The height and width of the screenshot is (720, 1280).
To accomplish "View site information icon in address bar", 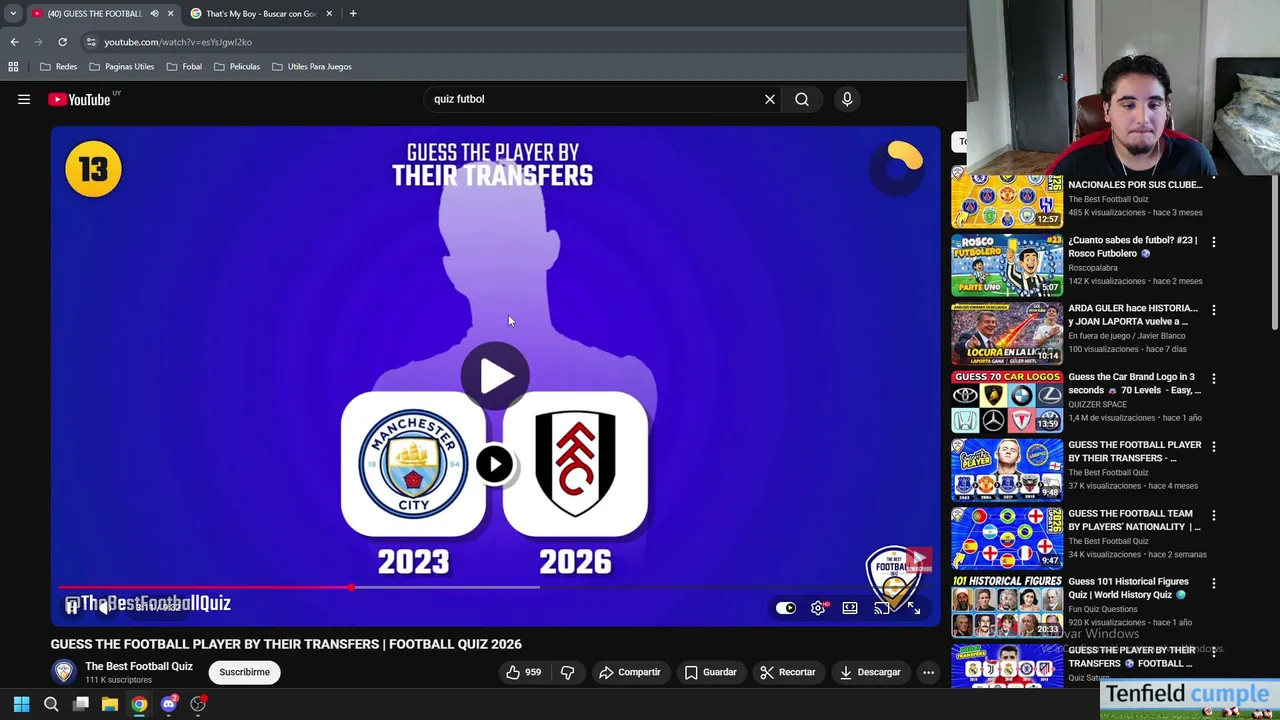I will point(91,42).
